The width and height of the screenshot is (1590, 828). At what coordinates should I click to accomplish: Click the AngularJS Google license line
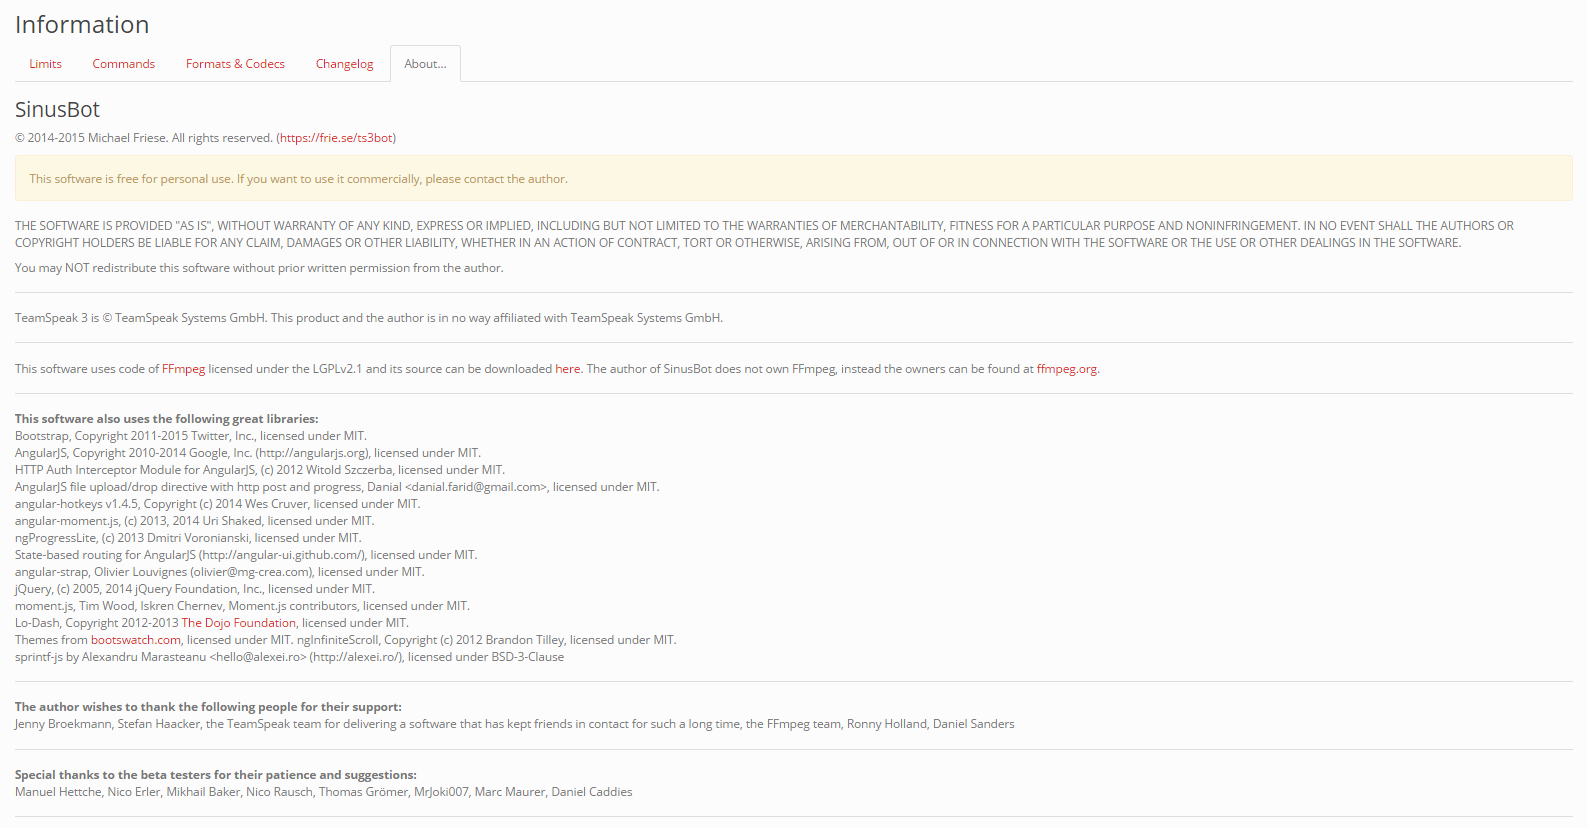tap(248, 453)
